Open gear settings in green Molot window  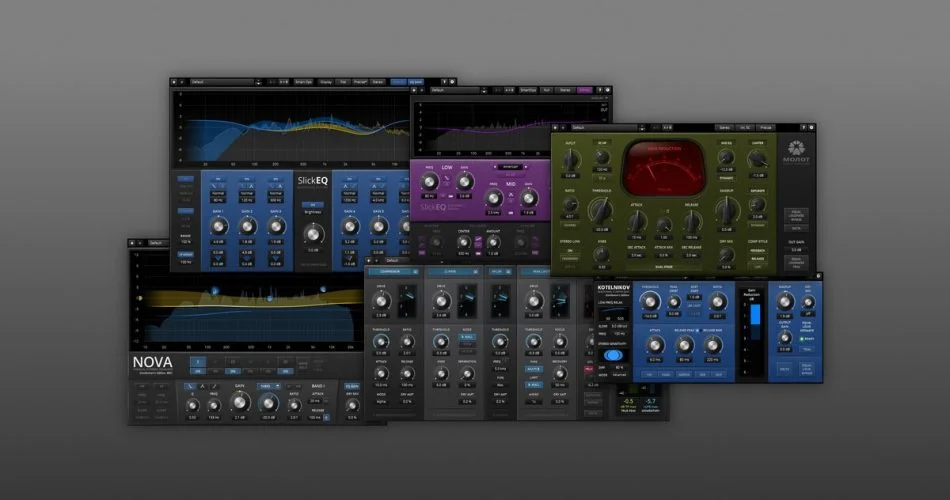812,128
